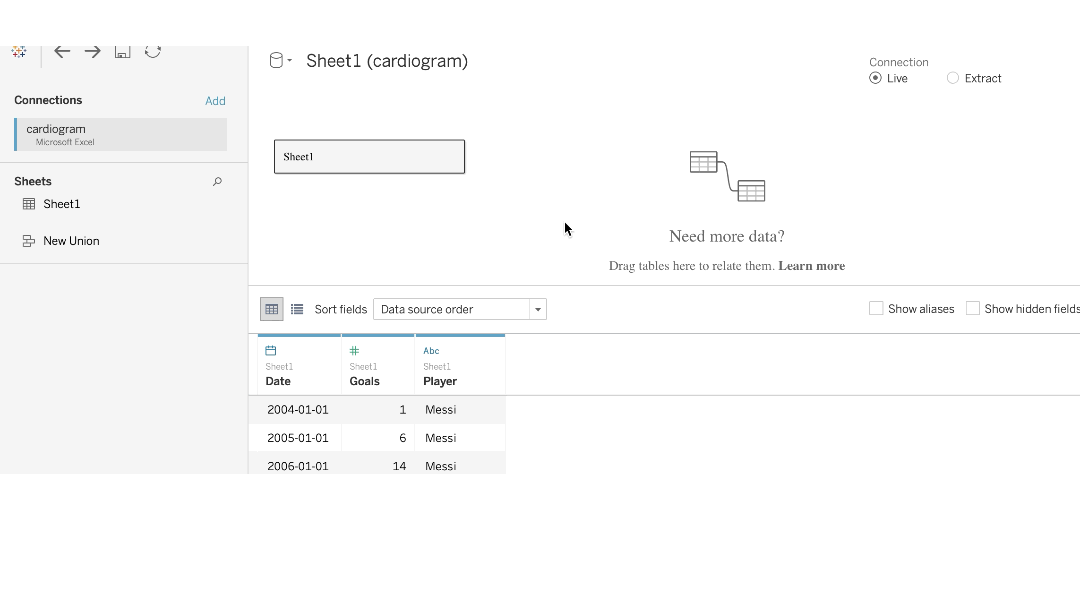Click Messi in the 2005-01-01 row
Screen dimensions: 1080x608
tap(441, 438)
